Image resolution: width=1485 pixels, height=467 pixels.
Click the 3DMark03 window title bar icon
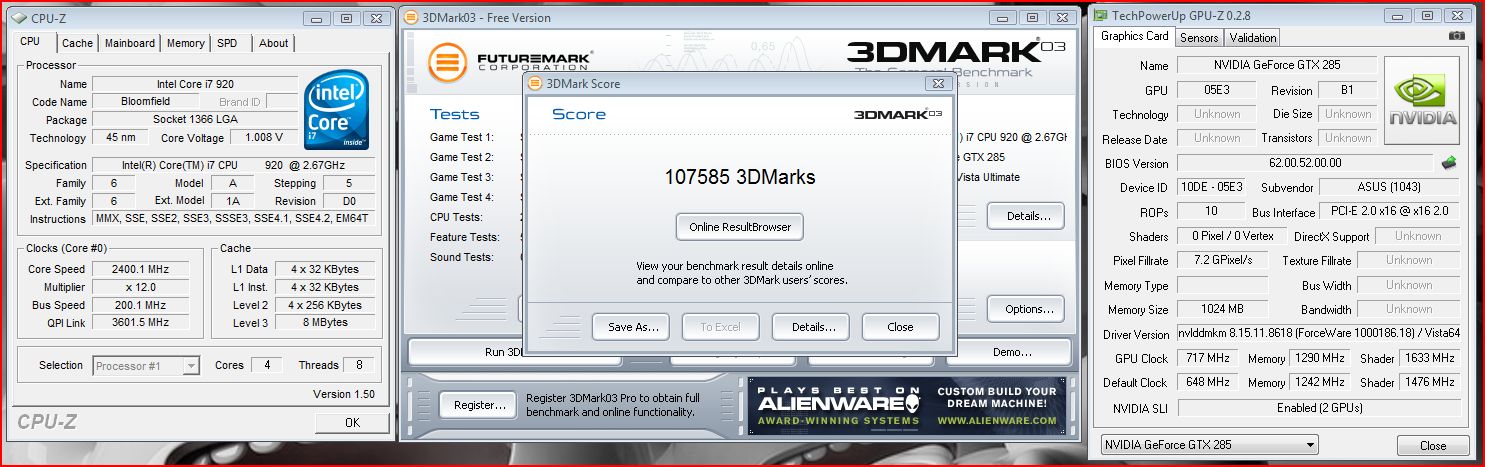click(413, 18)
